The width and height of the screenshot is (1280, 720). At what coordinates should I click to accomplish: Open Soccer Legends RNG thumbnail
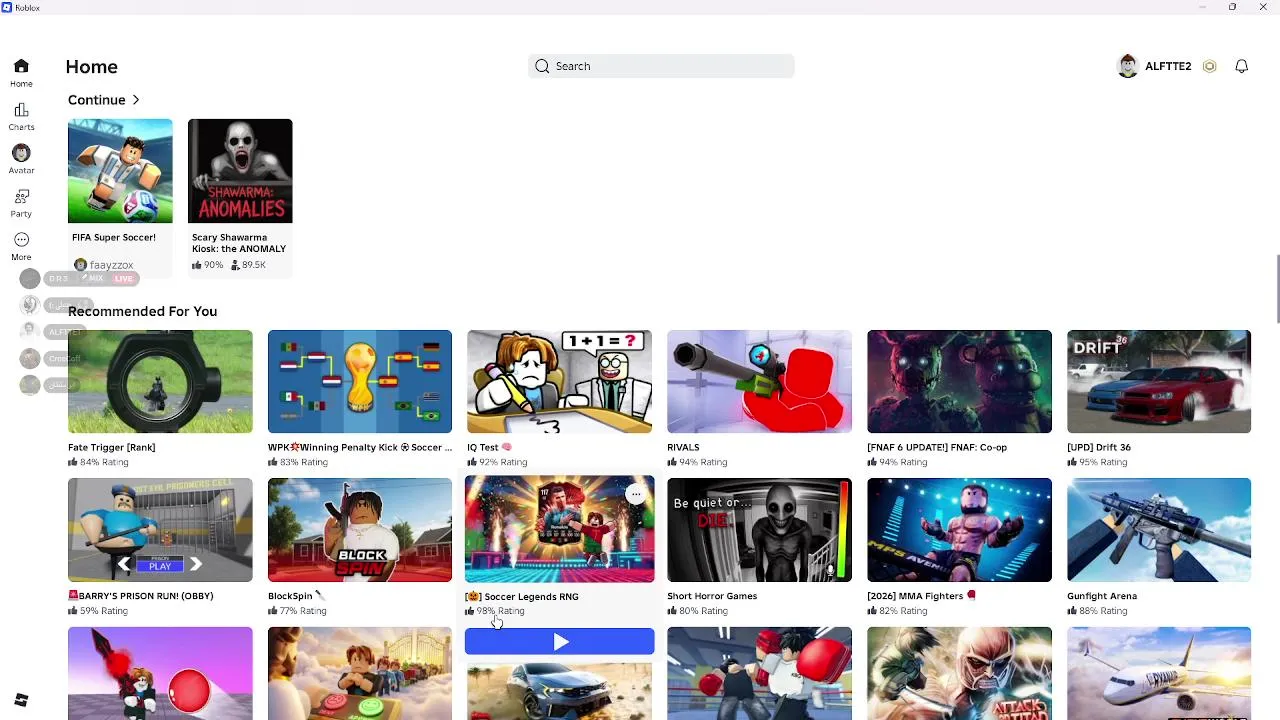560,529
